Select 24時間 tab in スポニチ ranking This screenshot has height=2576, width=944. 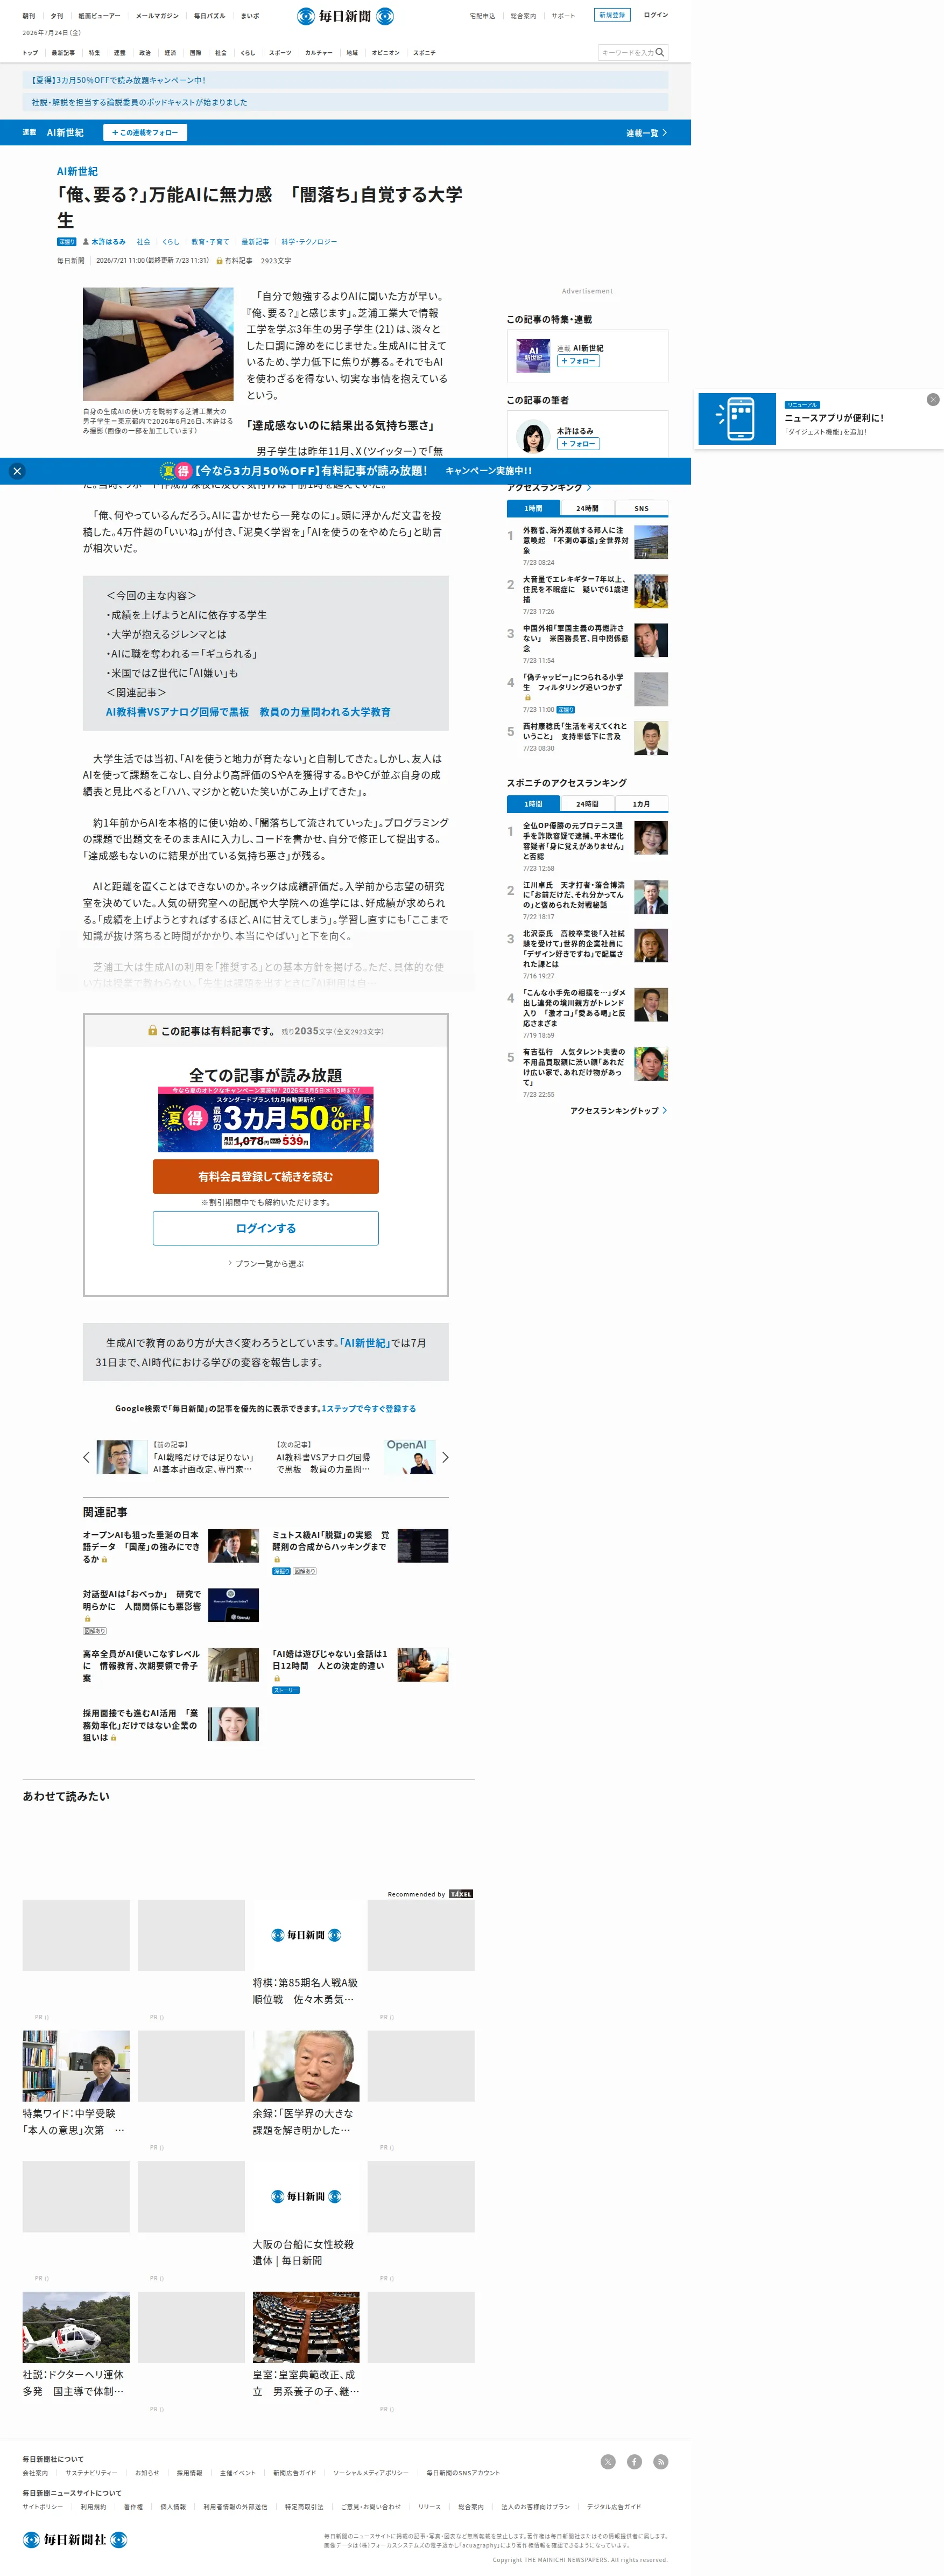click(587, 804)
